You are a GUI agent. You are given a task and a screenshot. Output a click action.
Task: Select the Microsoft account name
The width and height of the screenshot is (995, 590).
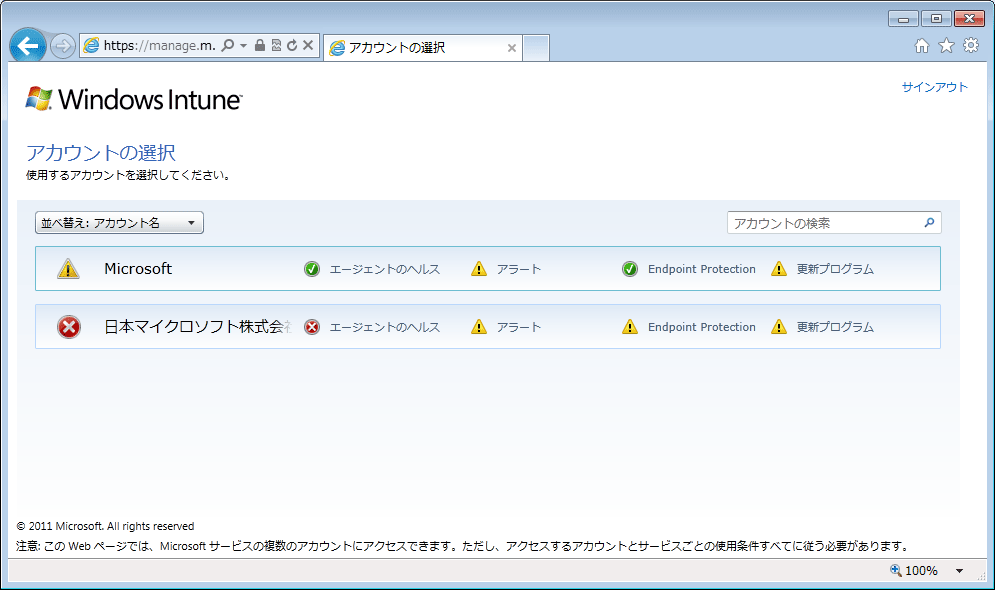tap(138, 269)
